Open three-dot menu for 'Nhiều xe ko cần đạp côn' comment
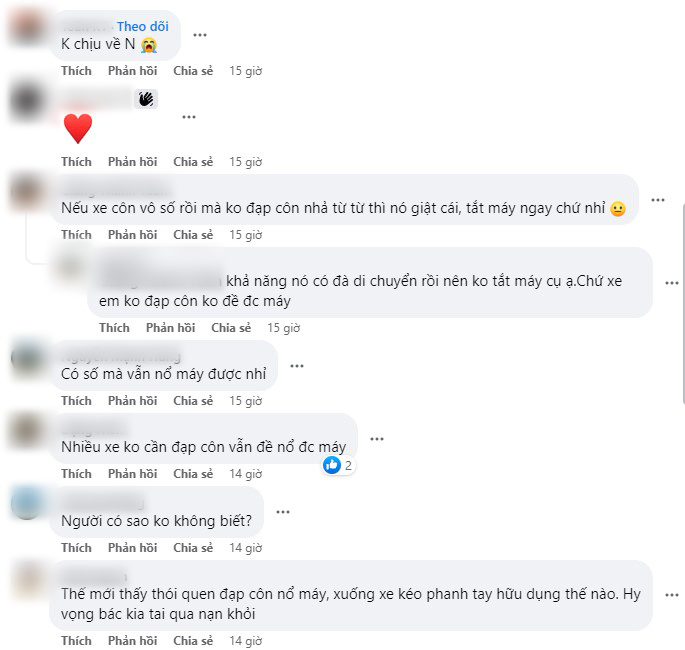 coord(377,439)
